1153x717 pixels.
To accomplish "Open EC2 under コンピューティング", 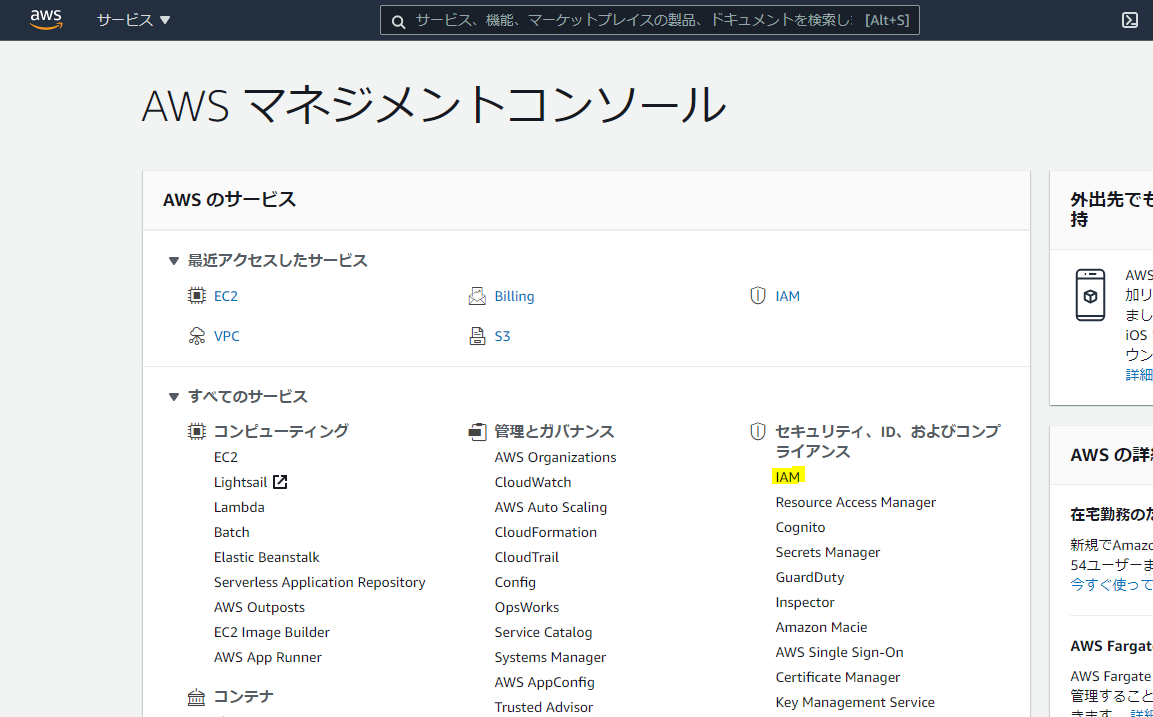I will coord(226,457).
